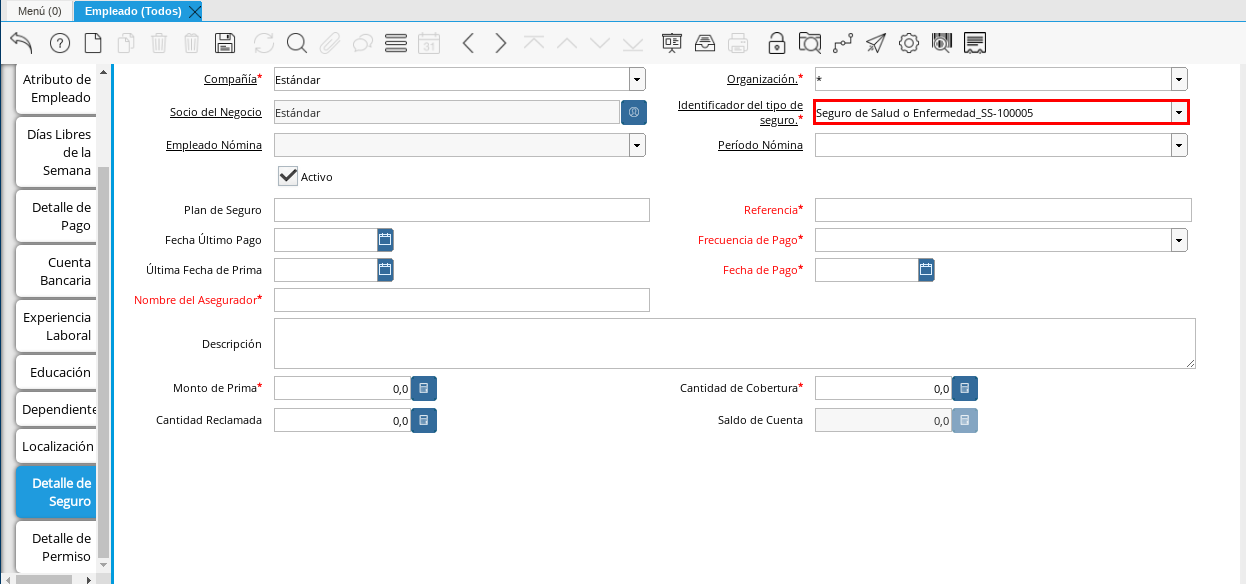Screen dimensions: 1246x584
Task: Open calculator for Monto de Prima
Action: tap(424, 388)
